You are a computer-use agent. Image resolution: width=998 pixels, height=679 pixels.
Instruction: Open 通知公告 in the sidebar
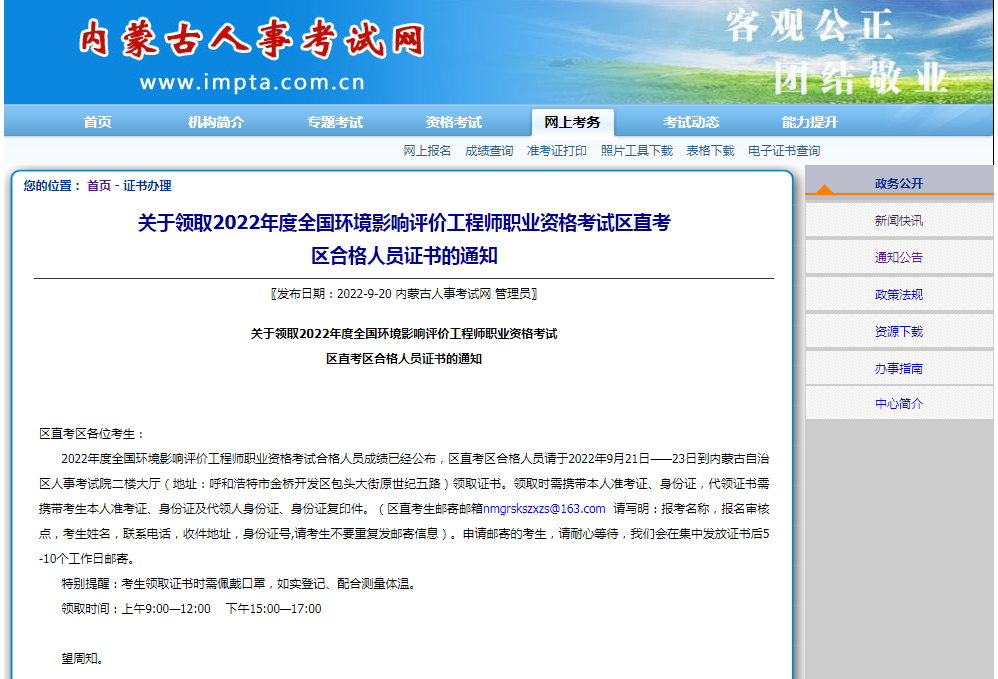click(x=898, y=258)
